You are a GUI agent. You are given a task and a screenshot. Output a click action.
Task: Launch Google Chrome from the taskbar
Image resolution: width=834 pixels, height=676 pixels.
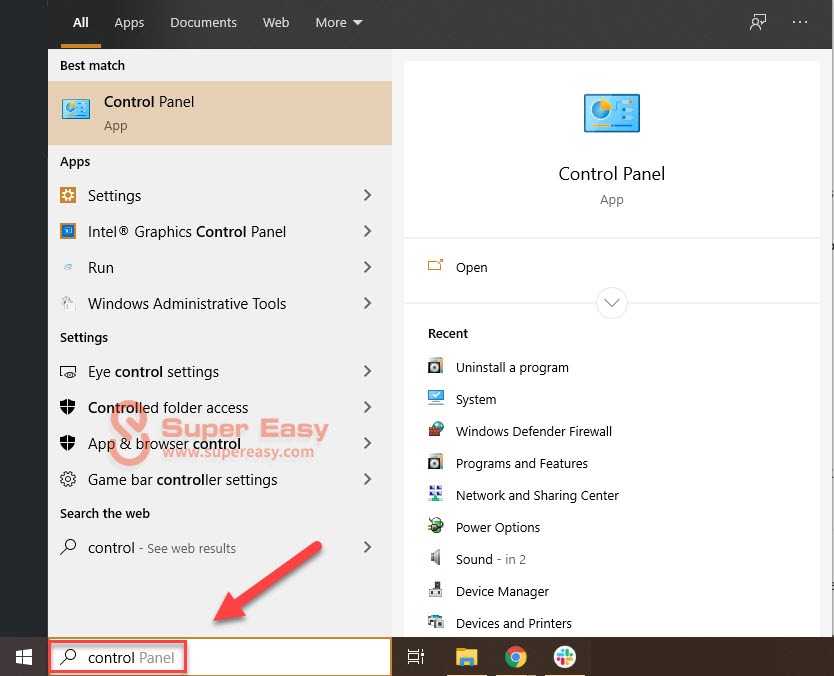(515, 657)
